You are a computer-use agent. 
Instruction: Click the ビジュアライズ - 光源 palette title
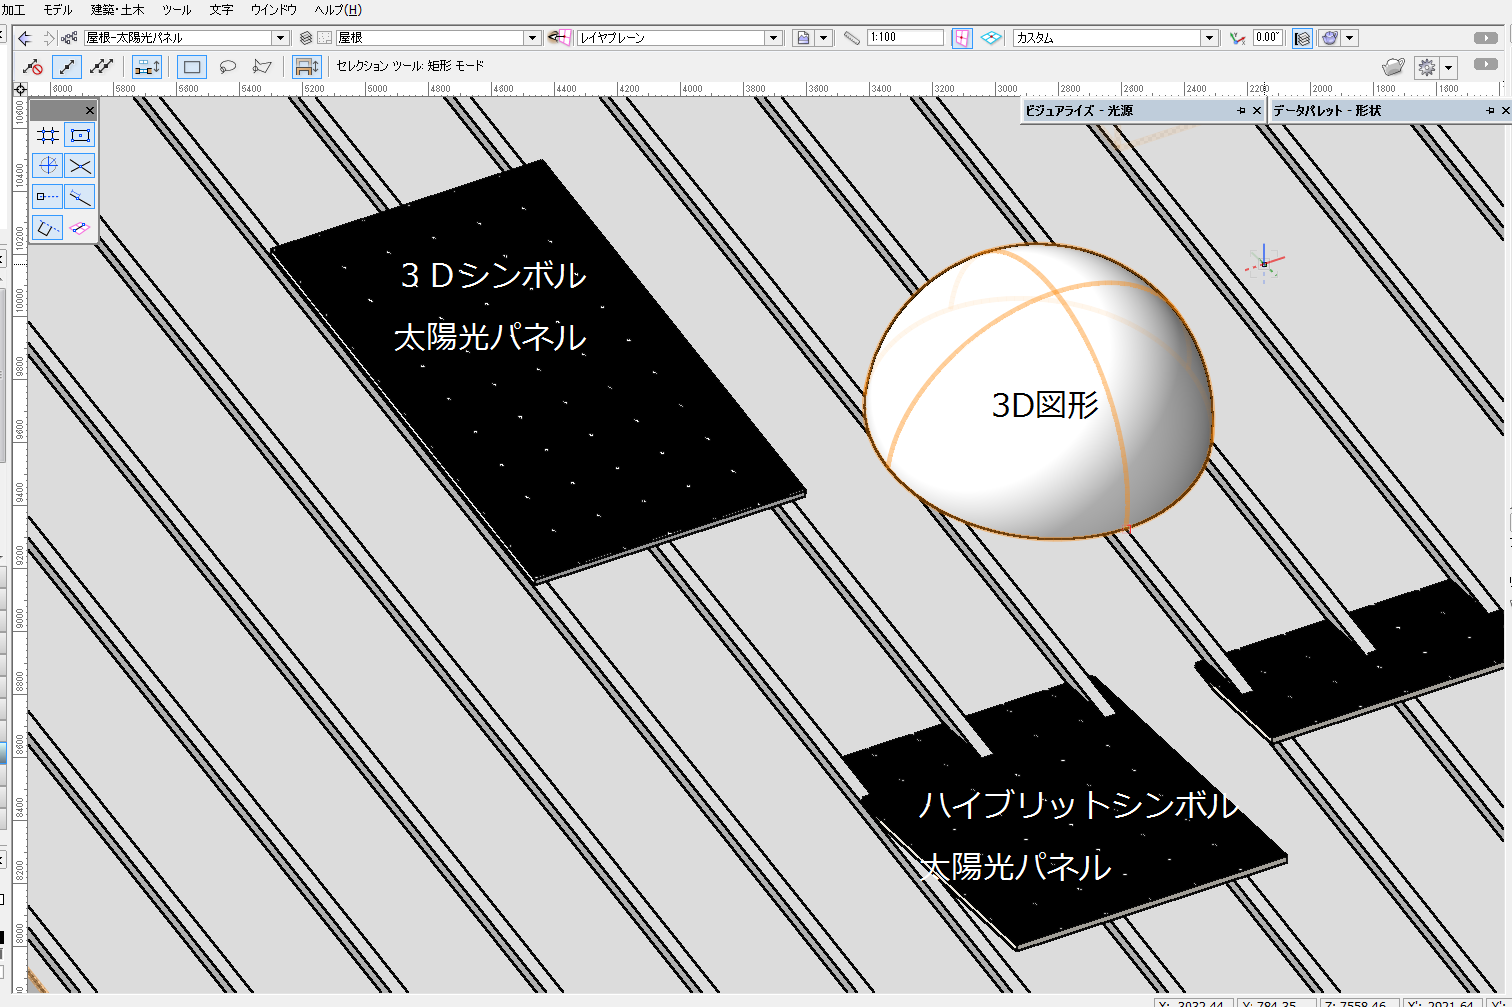[1079, 111]
